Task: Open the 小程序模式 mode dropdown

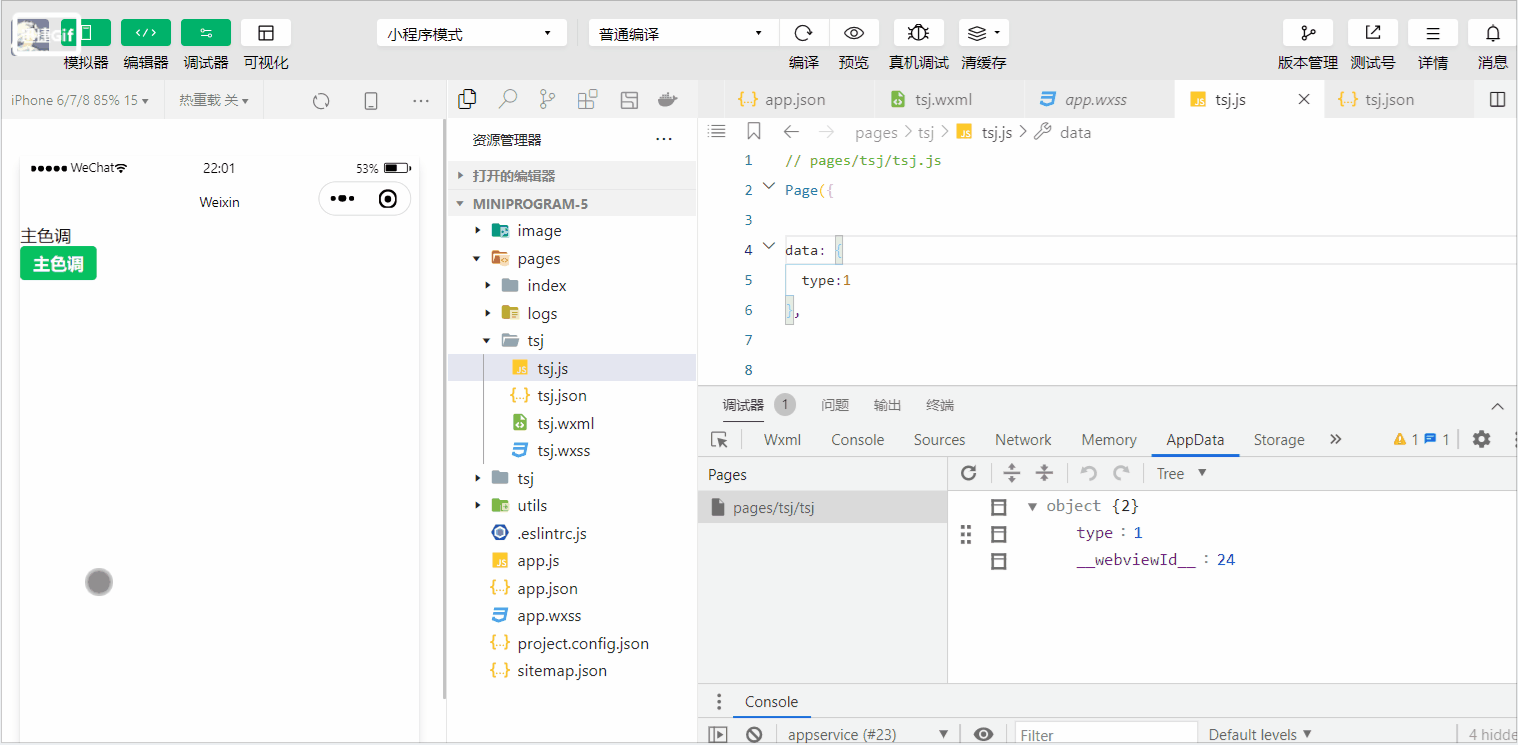Action: 472,33
